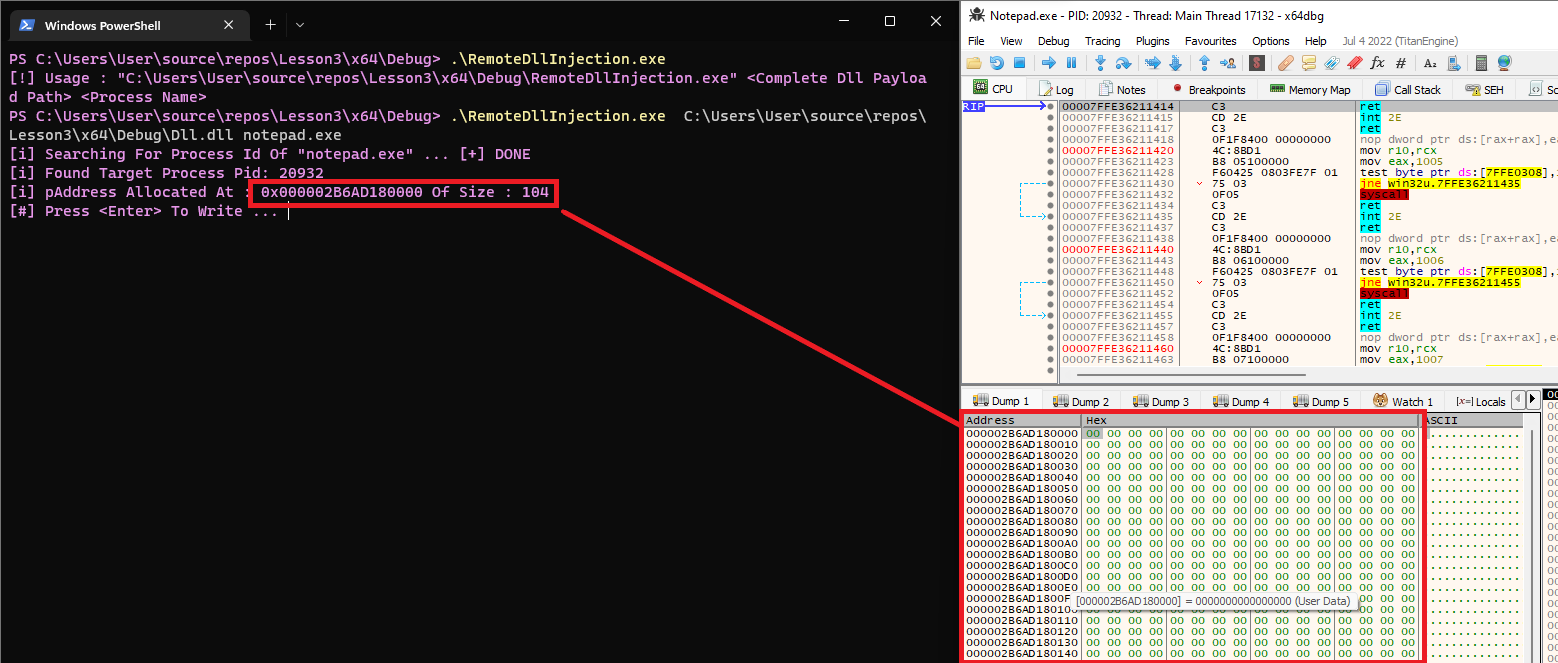Switch to the Notes tab
1558x663 pixels.
1122,89
